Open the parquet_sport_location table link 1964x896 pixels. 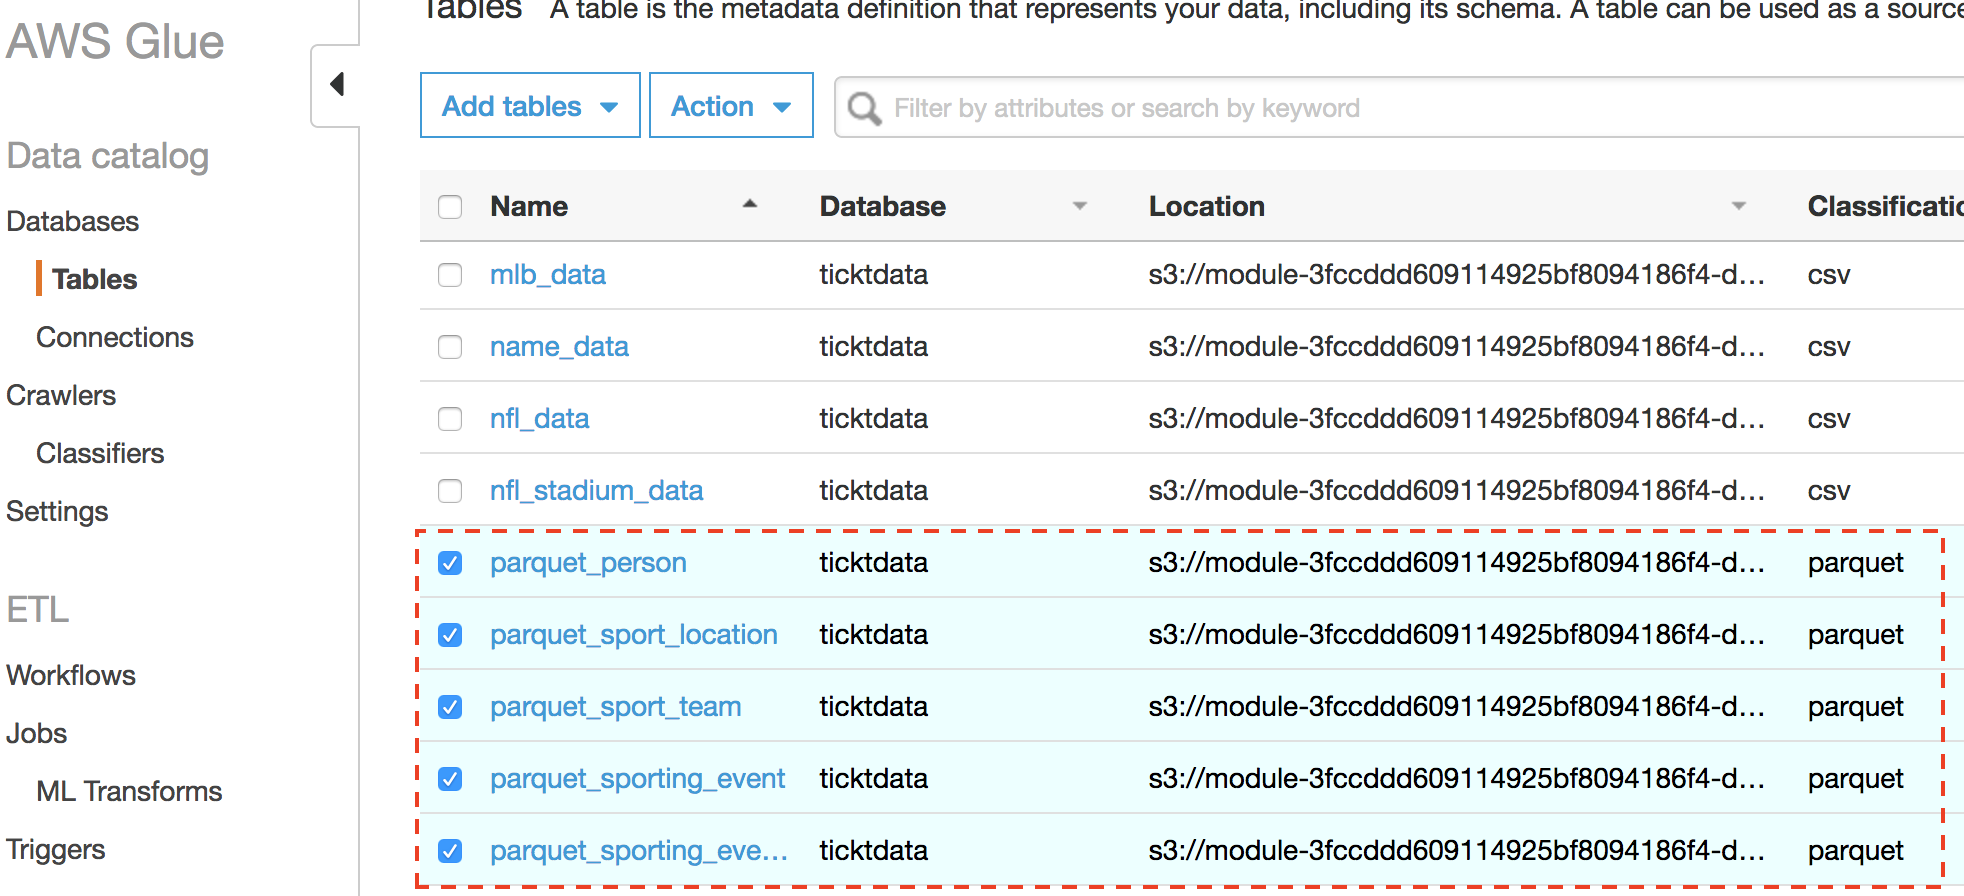coord(634,634)
